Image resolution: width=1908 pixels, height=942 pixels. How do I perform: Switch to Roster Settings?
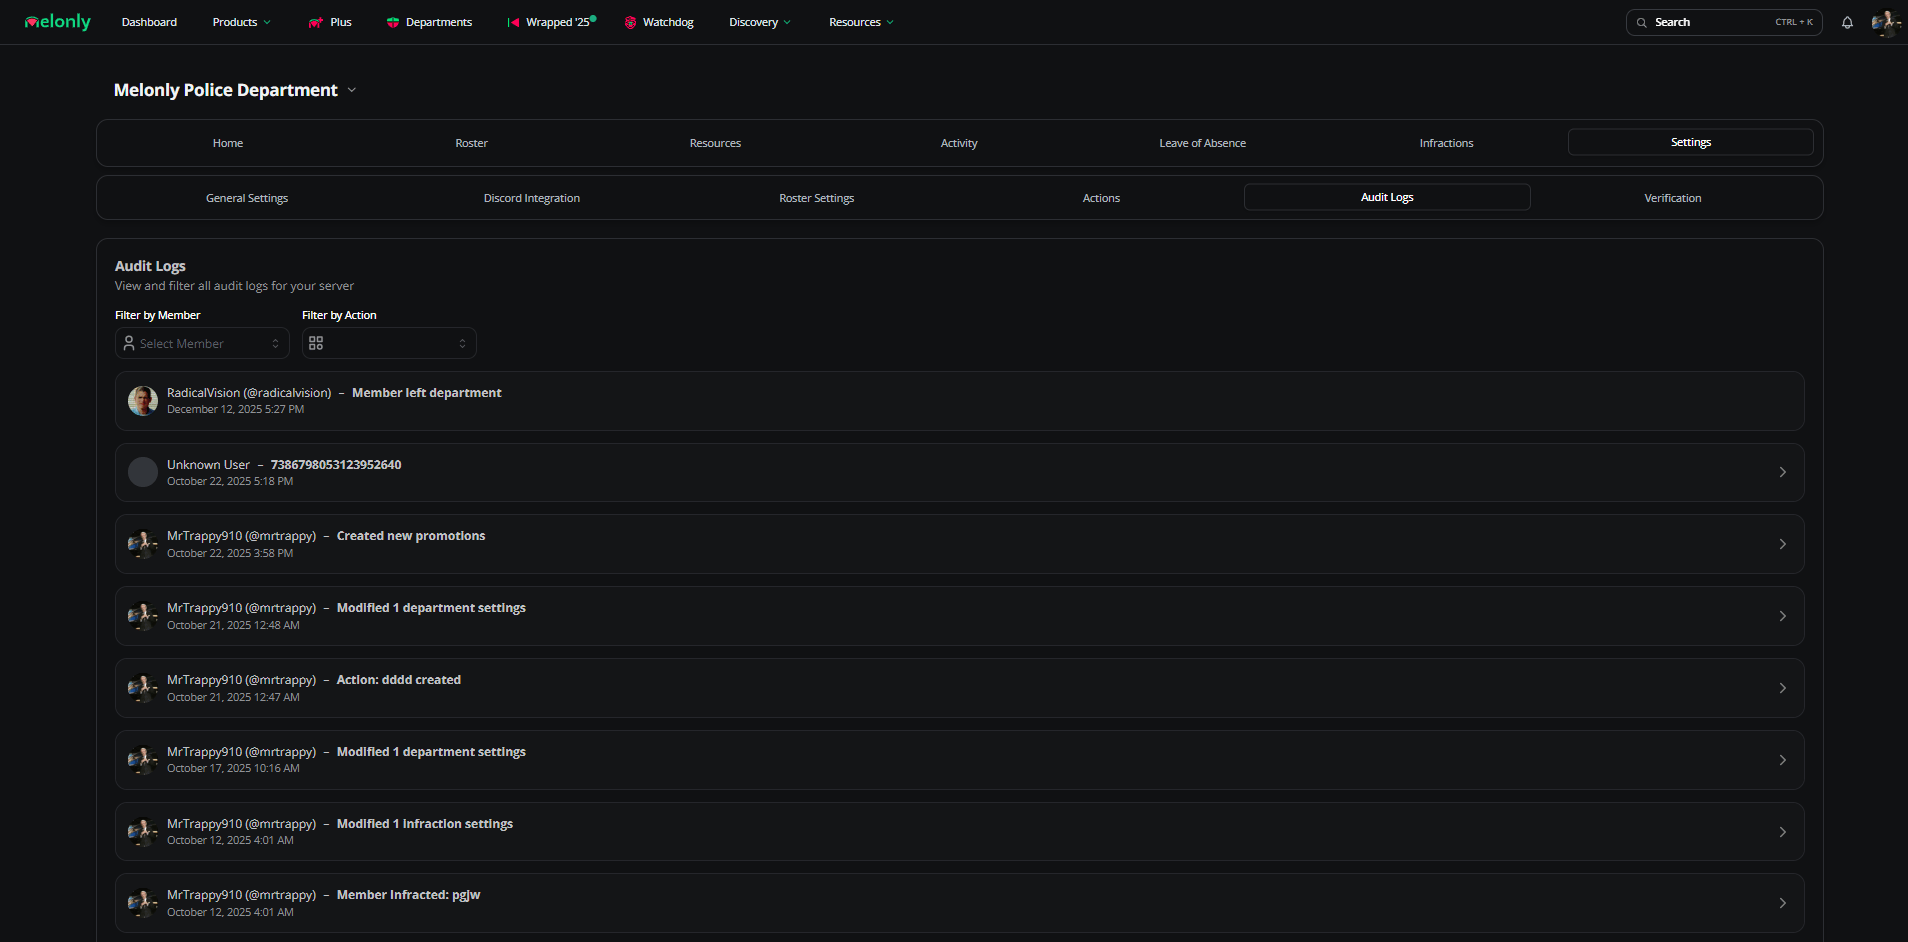817,198
